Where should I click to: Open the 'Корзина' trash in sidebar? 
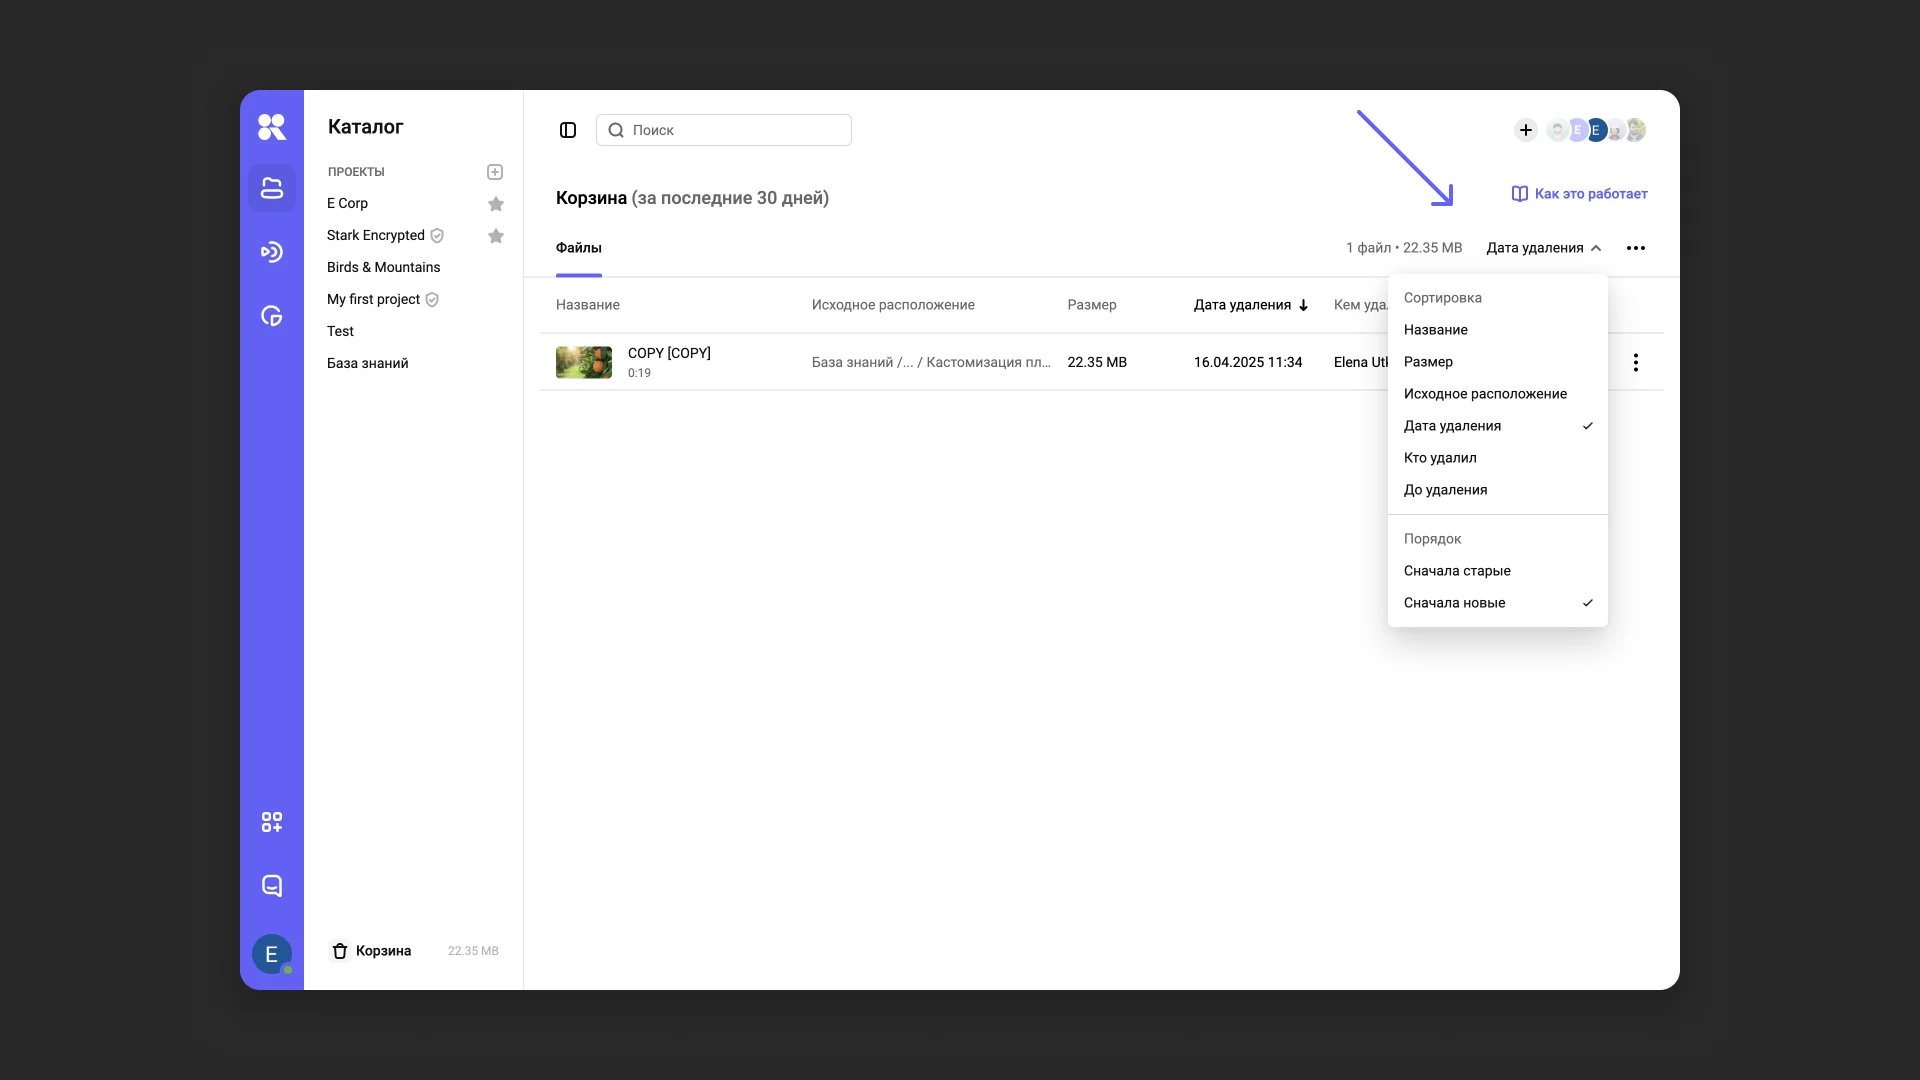[383, 951]
